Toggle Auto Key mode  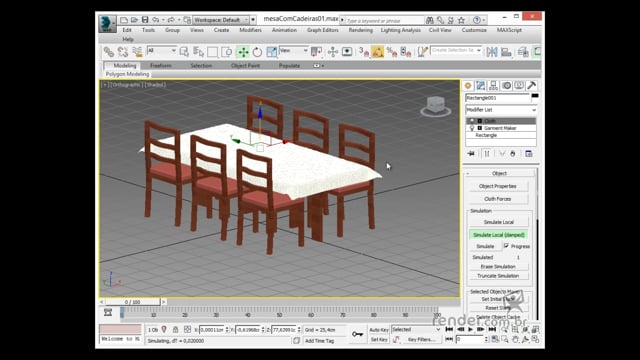click(379, 330)
